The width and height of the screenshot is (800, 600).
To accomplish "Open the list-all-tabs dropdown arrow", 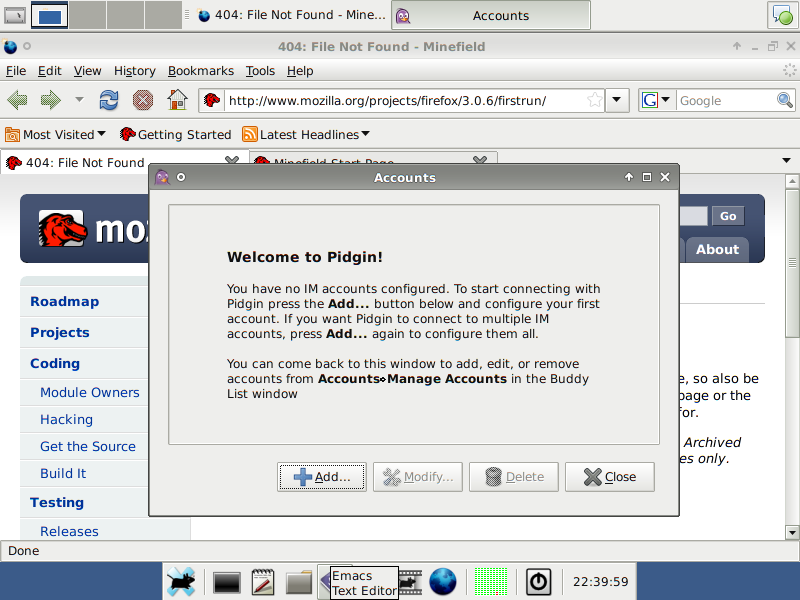I will click(786, 160).
